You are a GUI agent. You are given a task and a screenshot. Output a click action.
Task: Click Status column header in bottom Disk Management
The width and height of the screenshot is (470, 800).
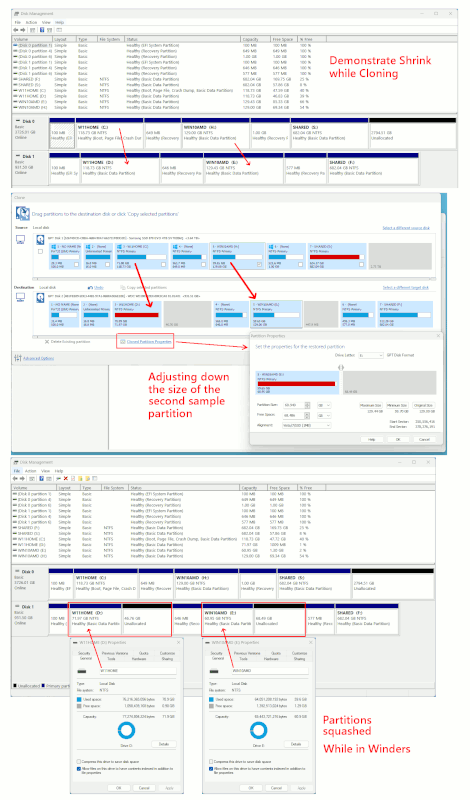184,488
